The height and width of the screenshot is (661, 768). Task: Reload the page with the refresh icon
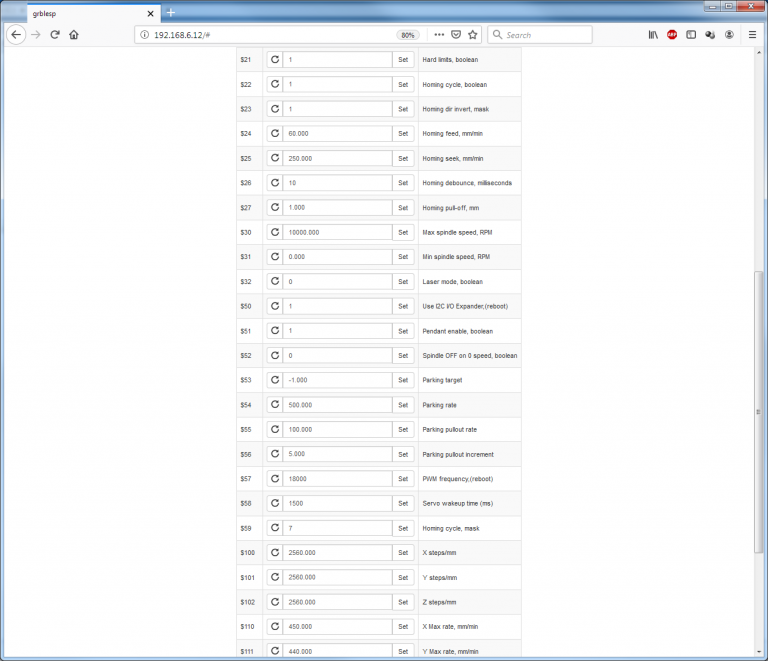tap(55, 35)
